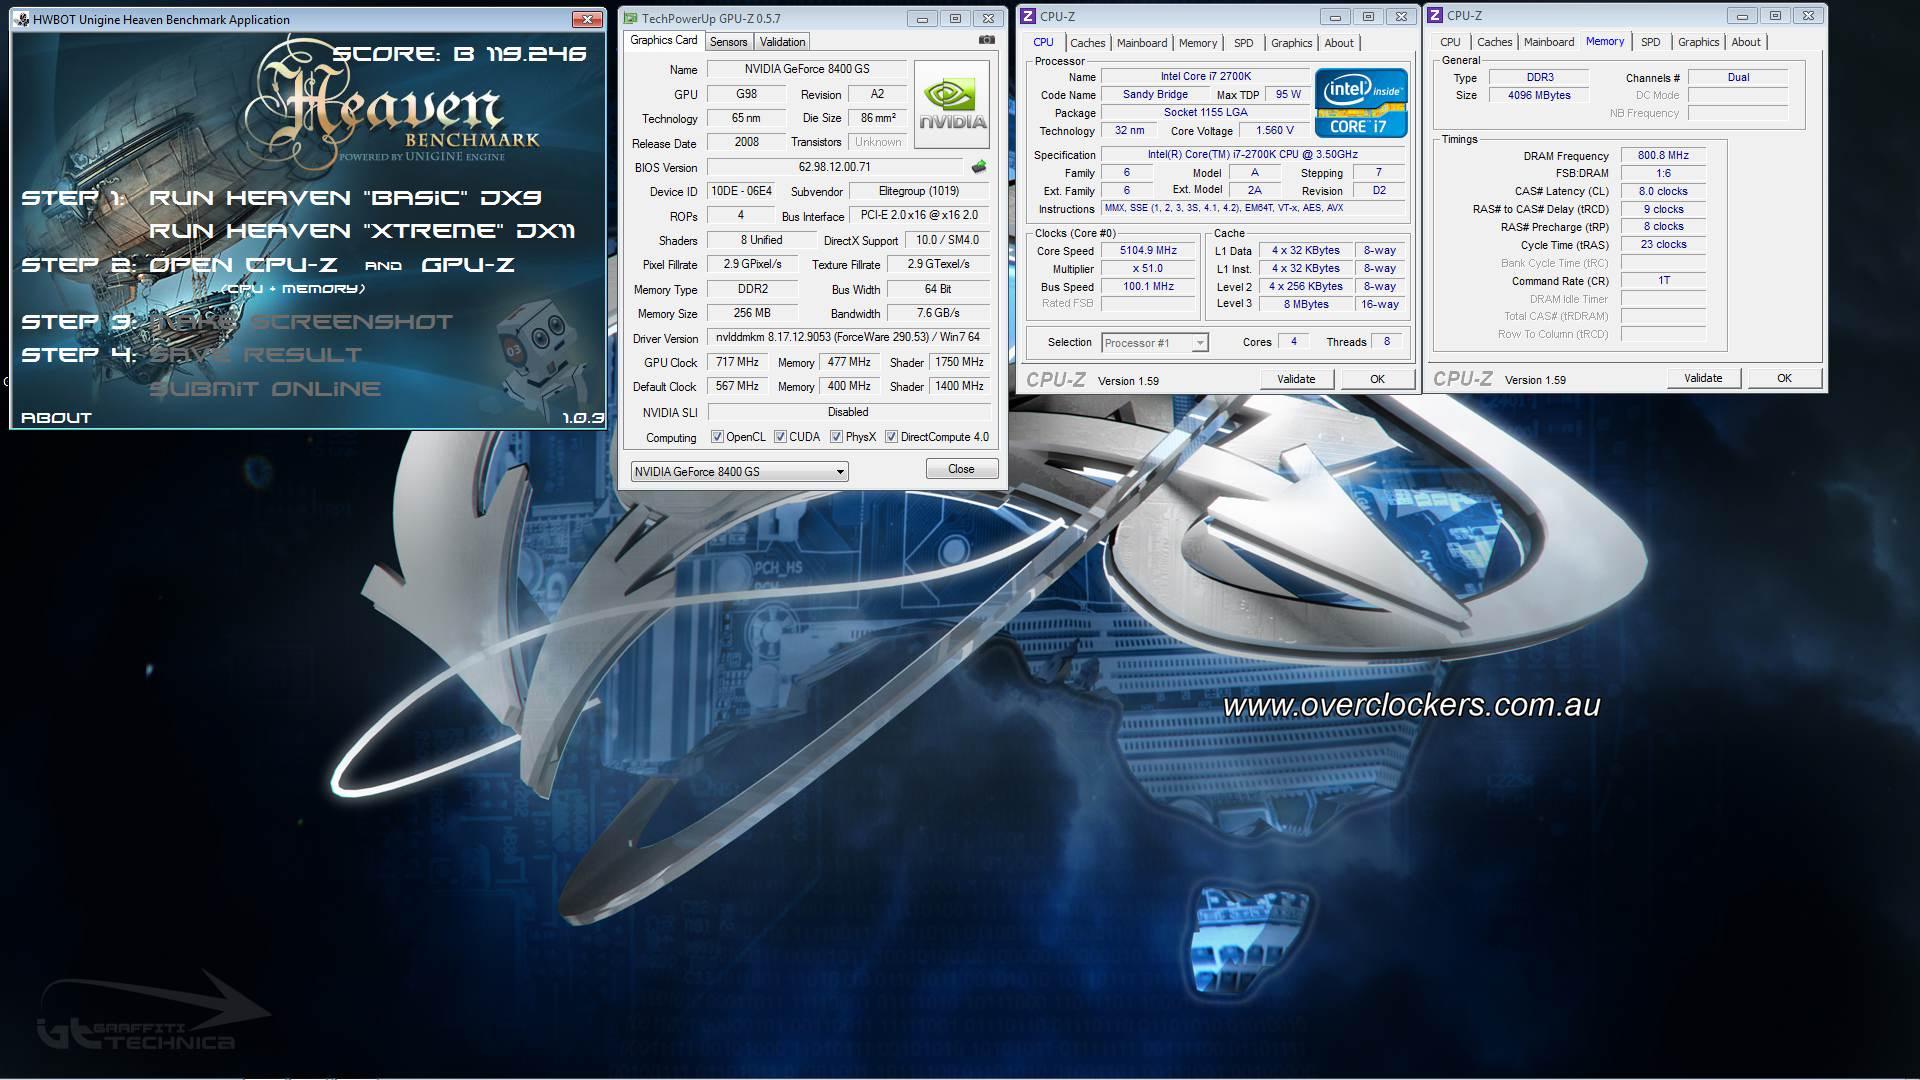
Task: Open the Processor #1 selection dropdown
Action: [1154, 343]
